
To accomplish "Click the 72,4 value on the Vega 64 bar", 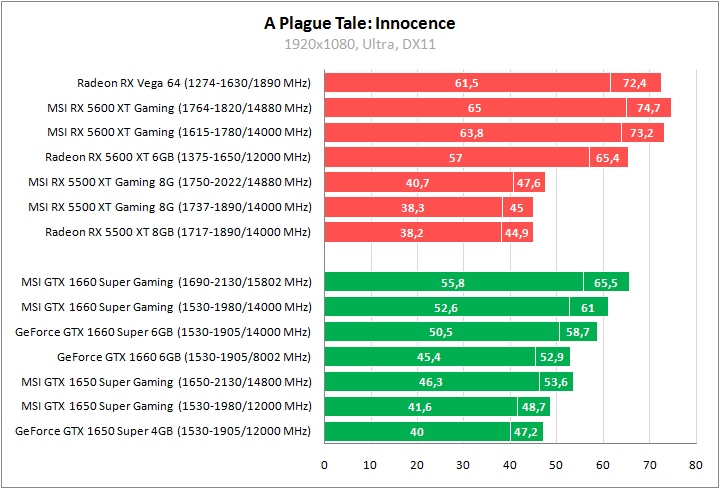I will [x=635, y=83].
